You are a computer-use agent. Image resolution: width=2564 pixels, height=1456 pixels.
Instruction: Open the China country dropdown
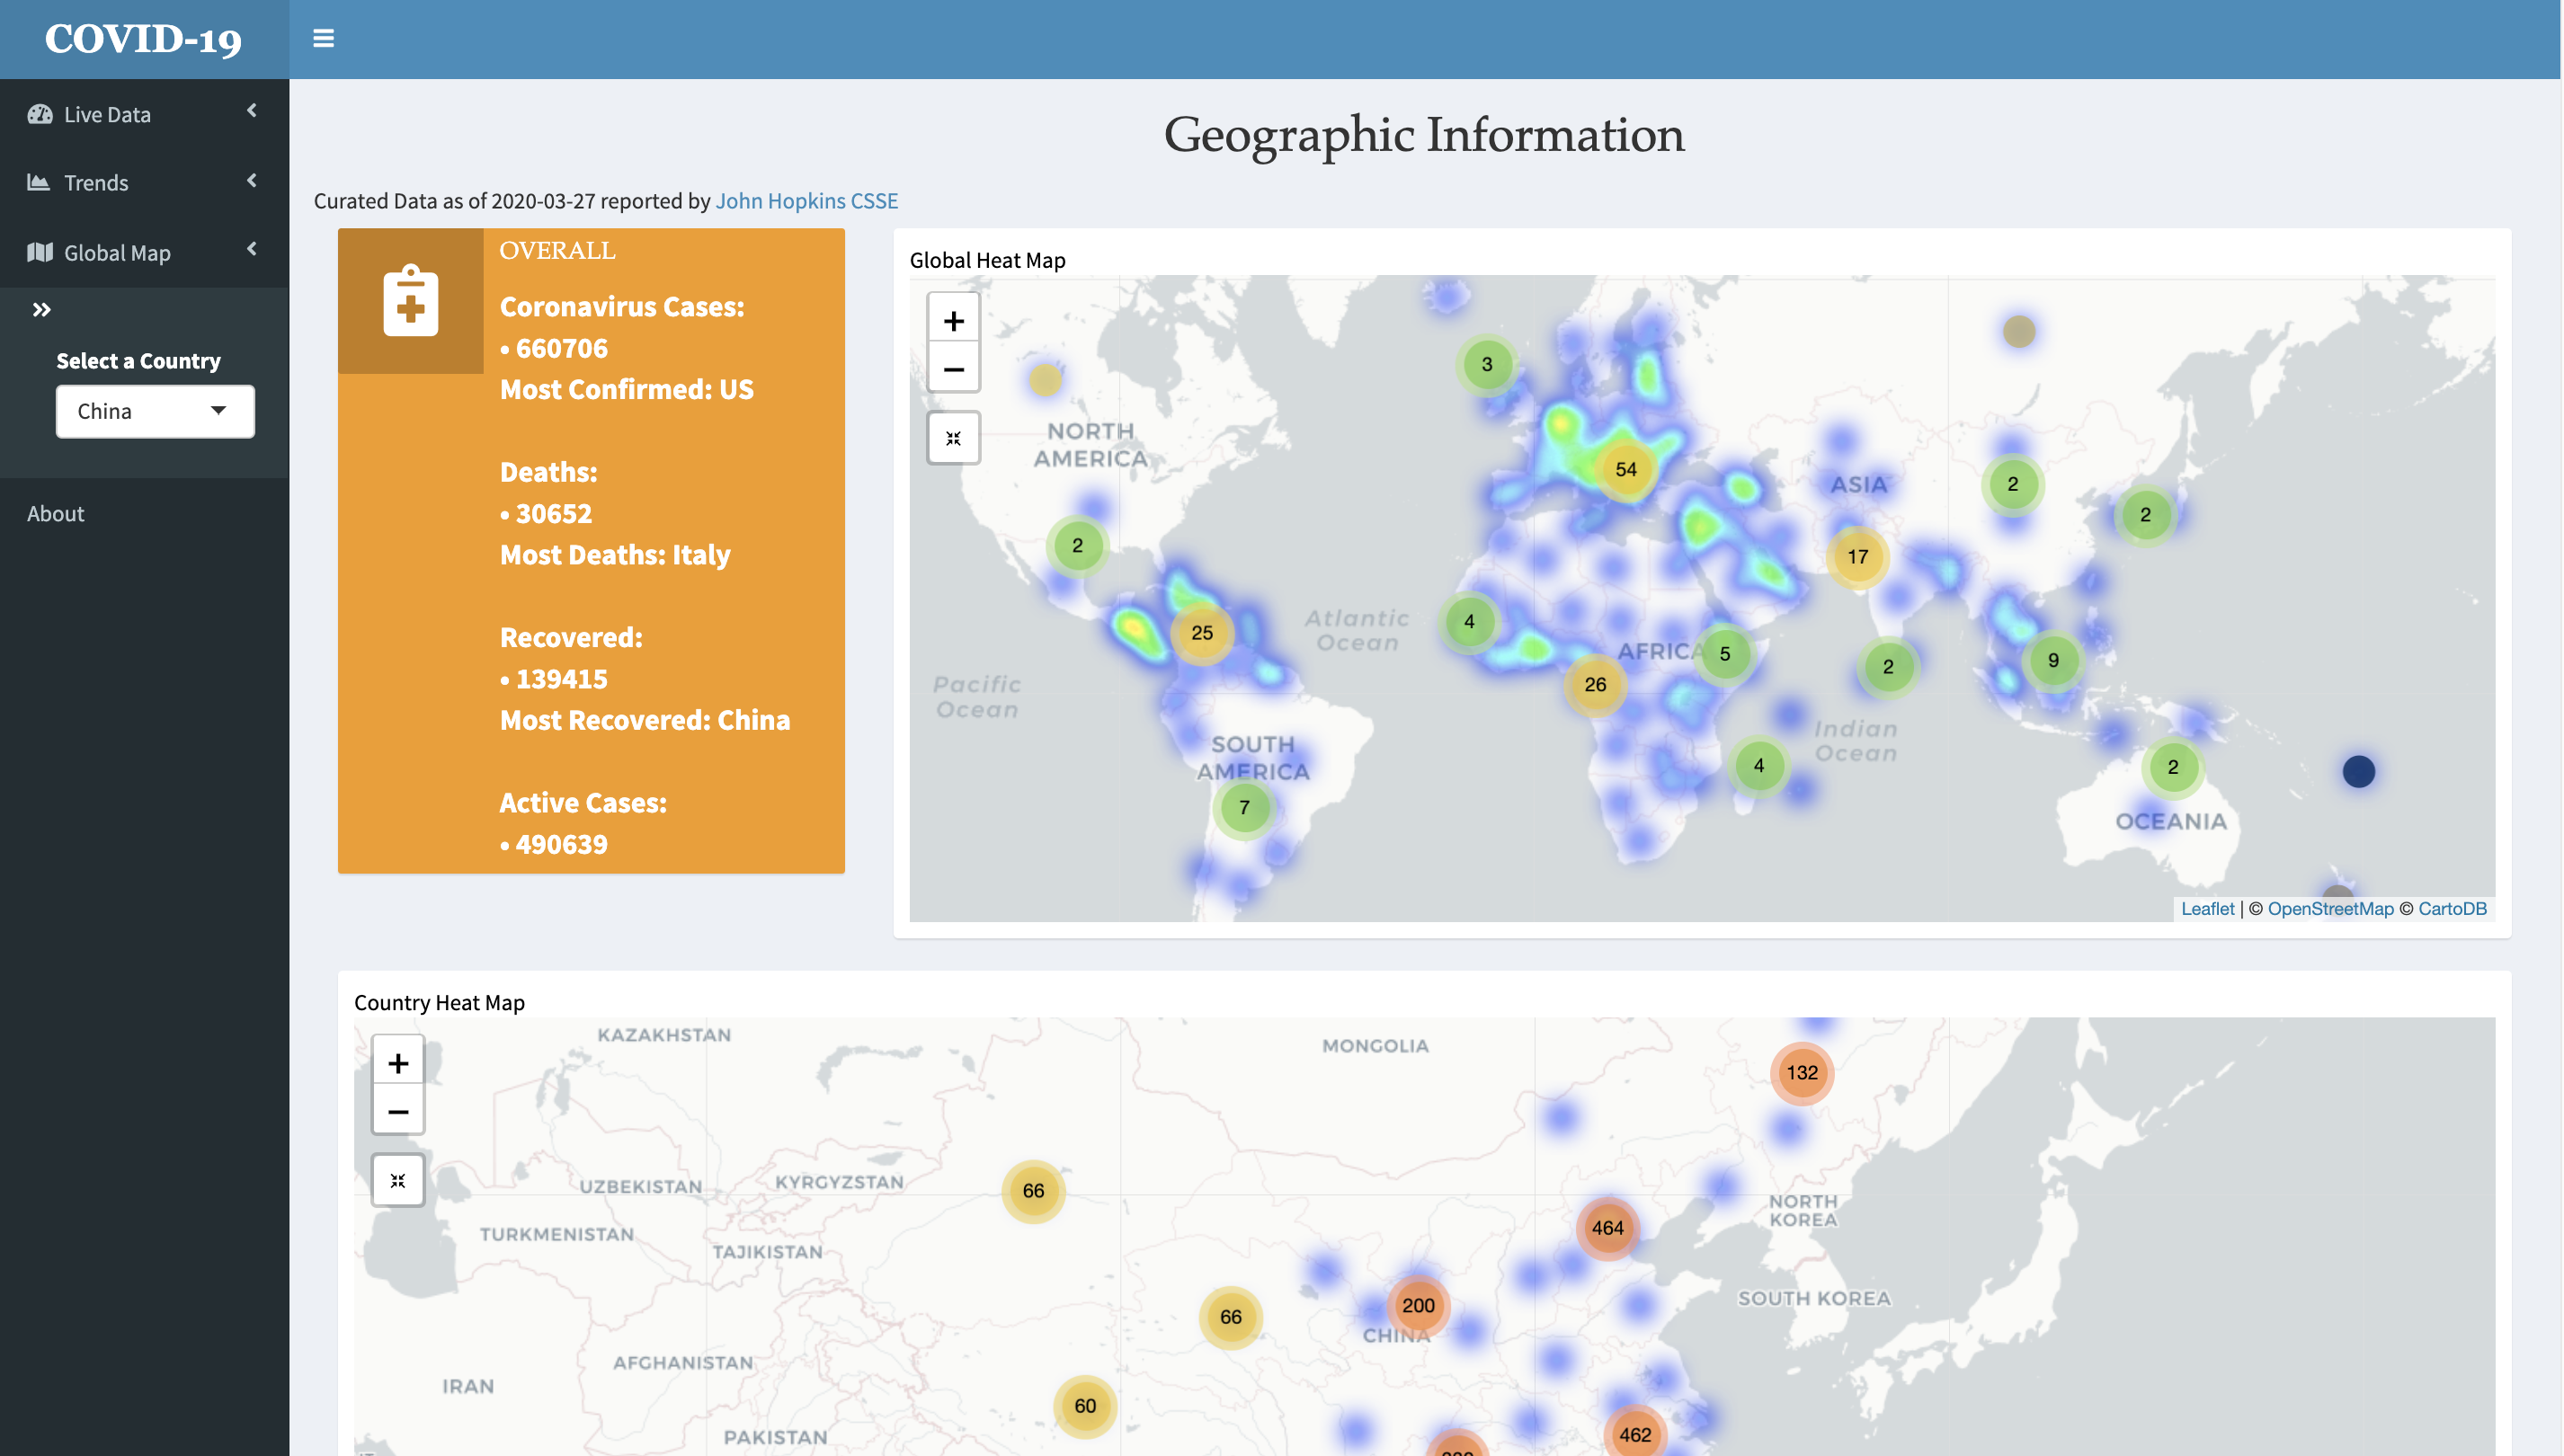click(155, 411)
